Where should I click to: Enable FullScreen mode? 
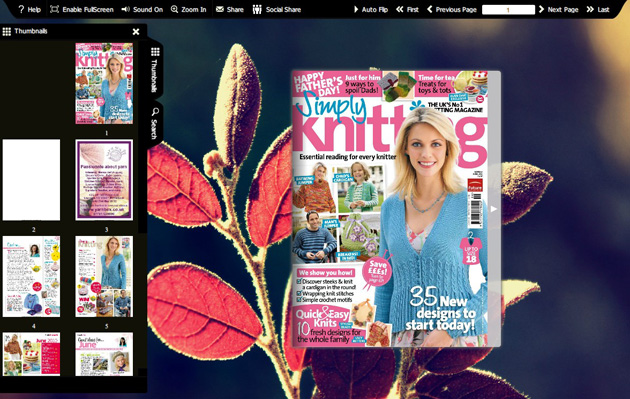[x=82, y=9]
